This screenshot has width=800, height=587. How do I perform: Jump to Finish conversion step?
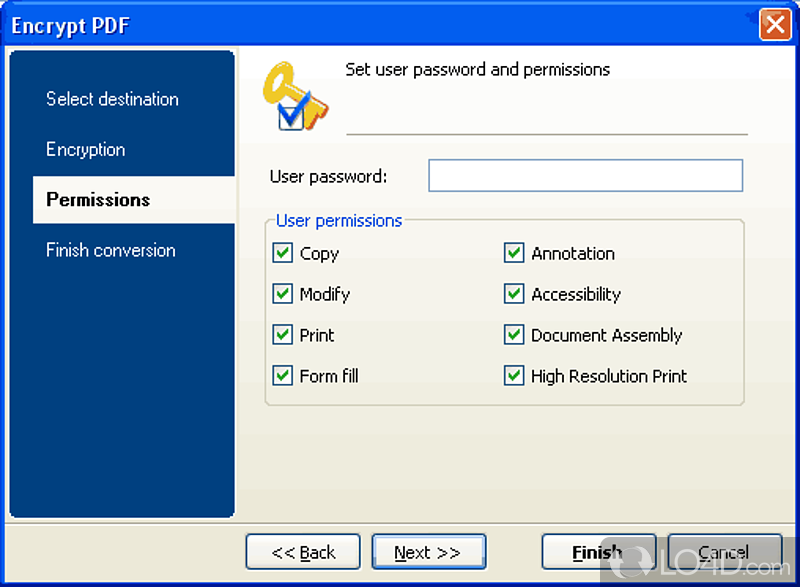(x=110, y=250)
